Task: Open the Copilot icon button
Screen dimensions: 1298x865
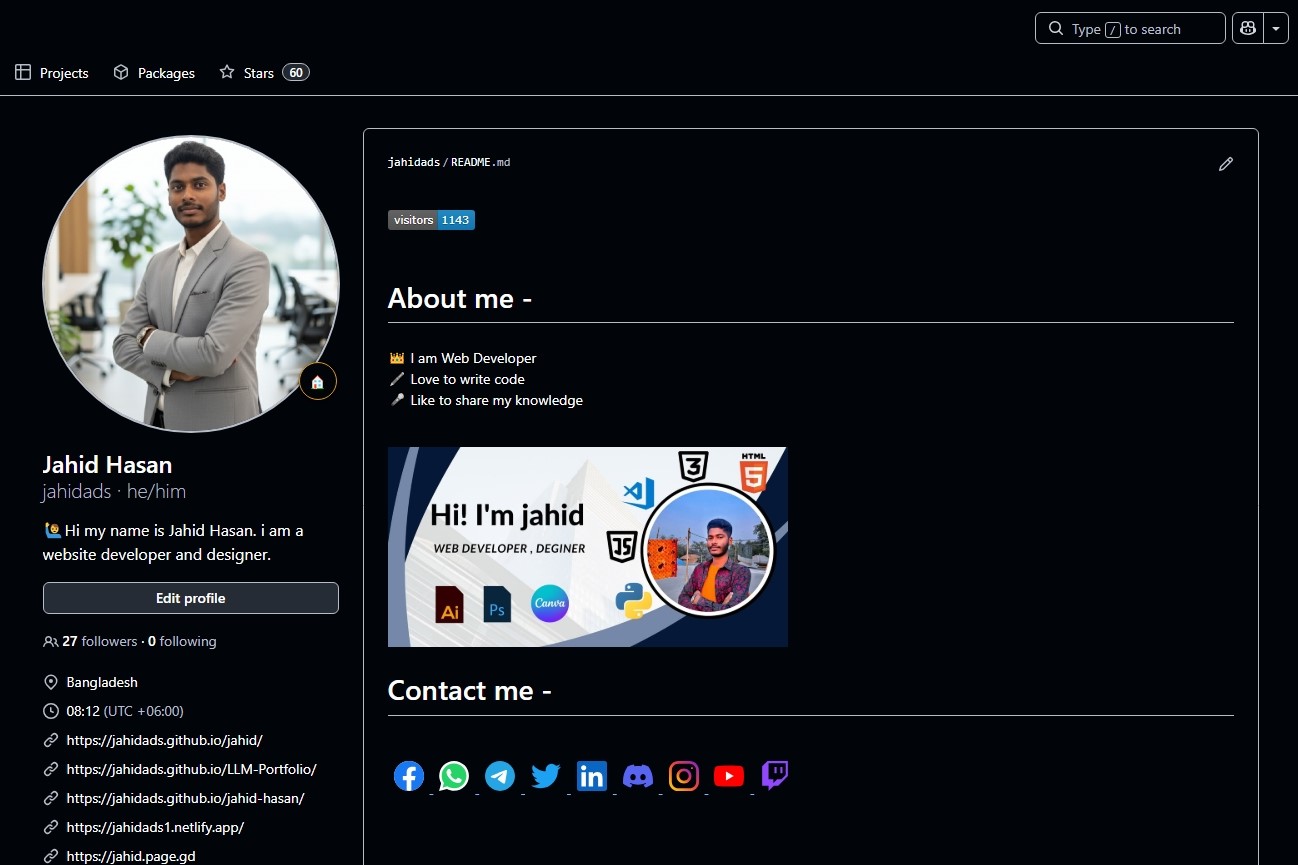Action: pyautogui.click(x=1247, y=29)
